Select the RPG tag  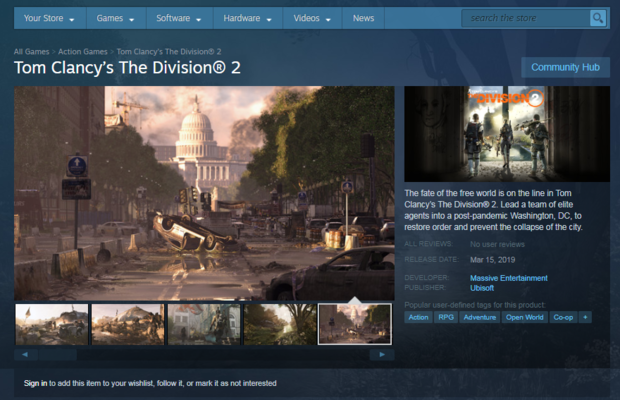446,317
